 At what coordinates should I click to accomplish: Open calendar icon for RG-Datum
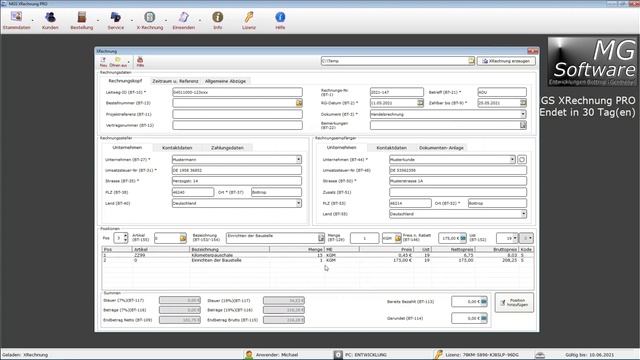(x=420, y=103)
